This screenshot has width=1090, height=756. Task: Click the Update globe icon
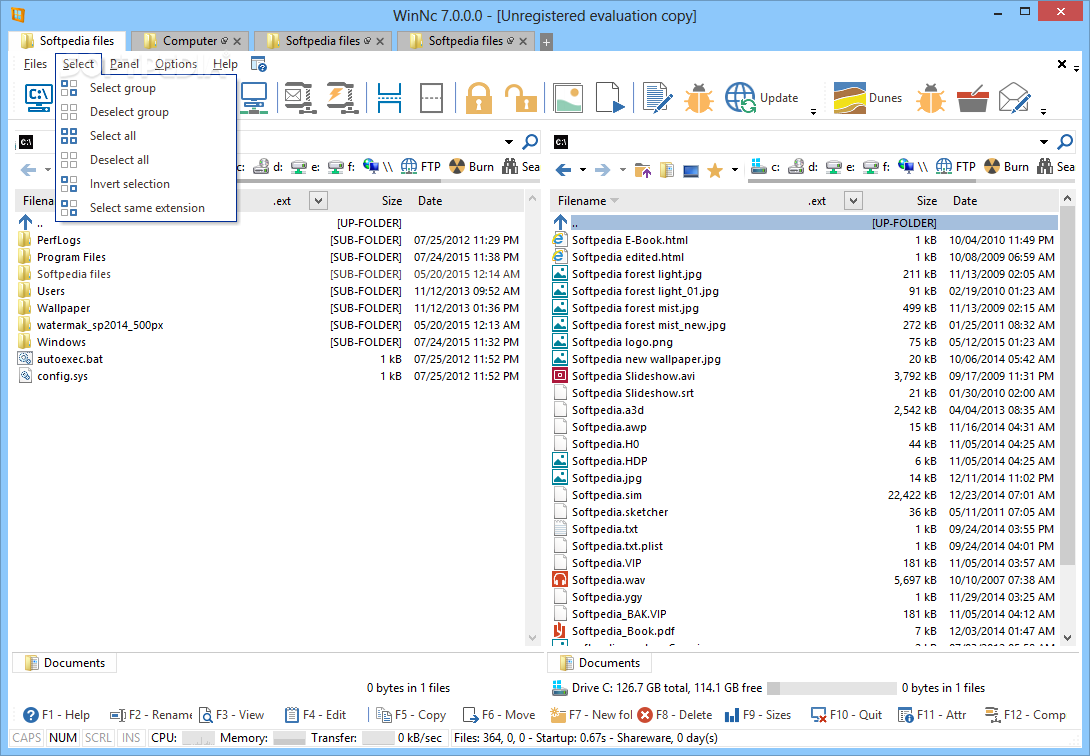click(740, 97)
